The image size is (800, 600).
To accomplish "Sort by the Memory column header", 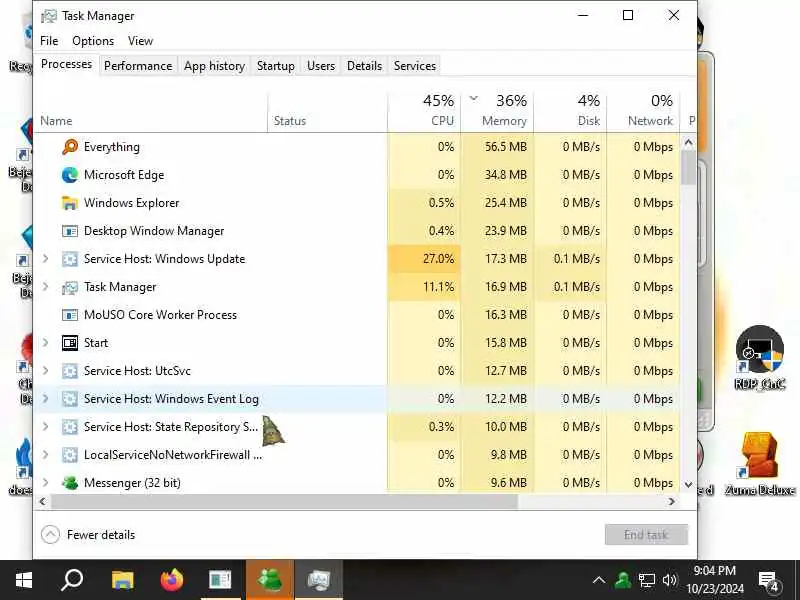I will [x=497, y=111].
